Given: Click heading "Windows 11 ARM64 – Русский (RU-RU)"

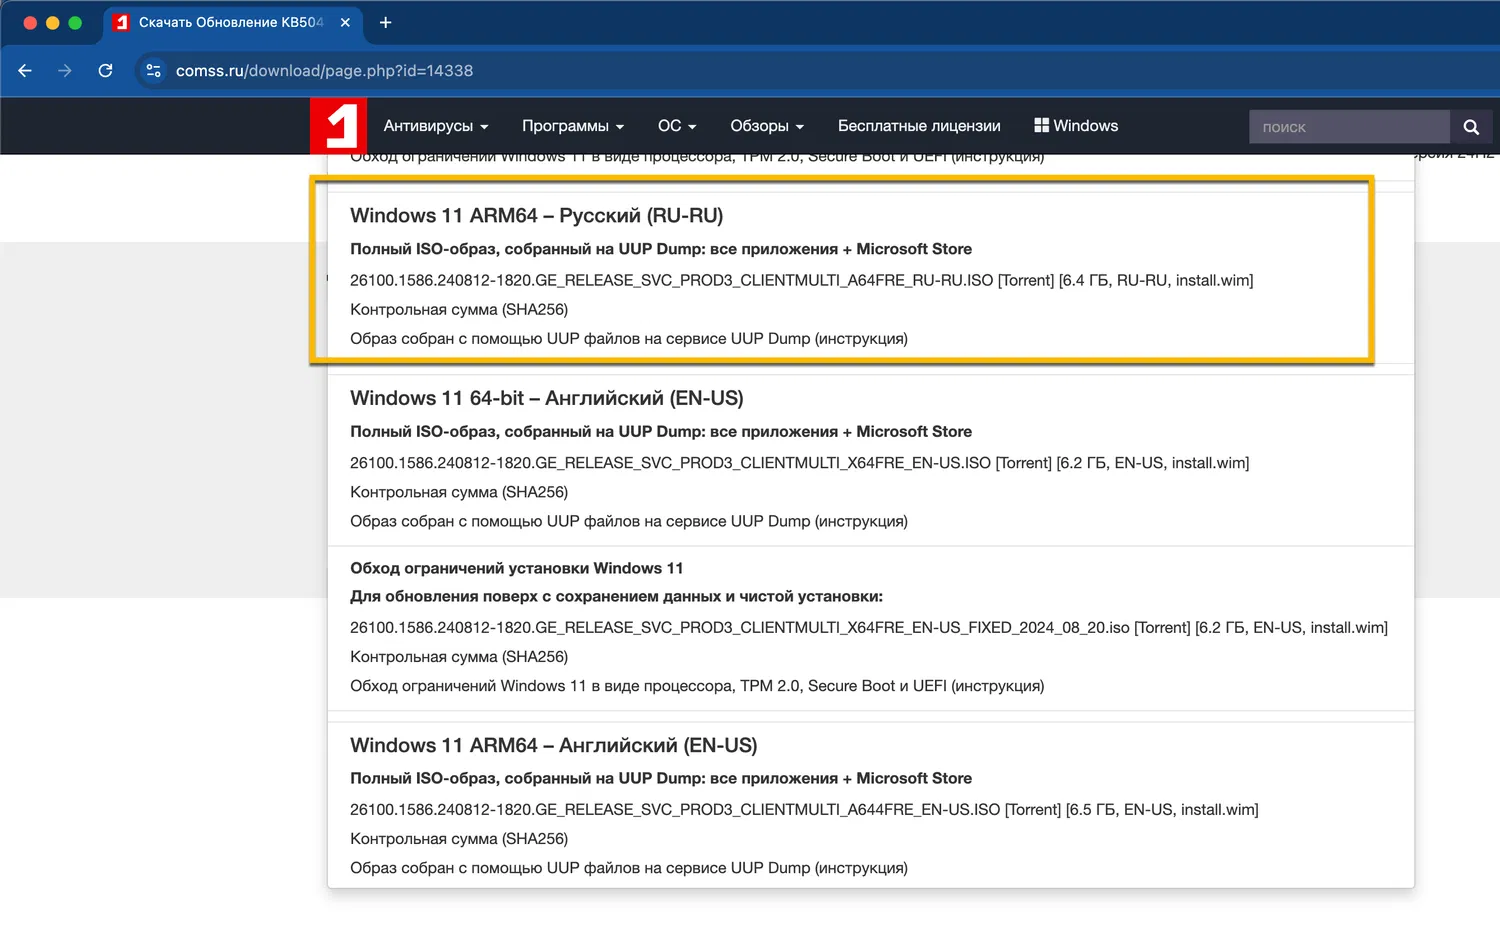Looking at the screenshot, I should (x=536, y=216).
